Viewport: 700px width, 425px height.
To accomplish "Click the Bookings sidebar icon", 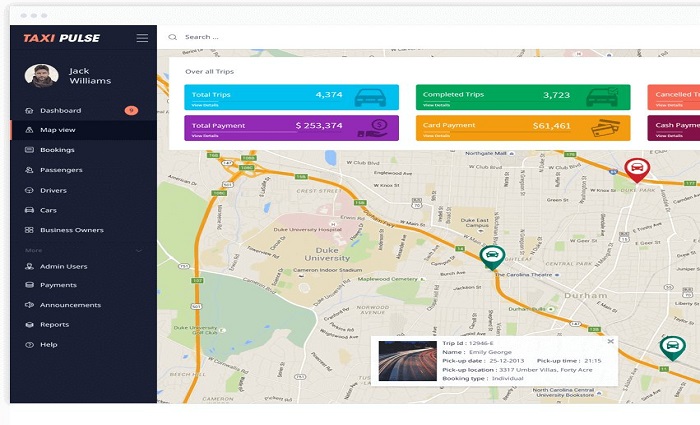I will pos(29,150).
